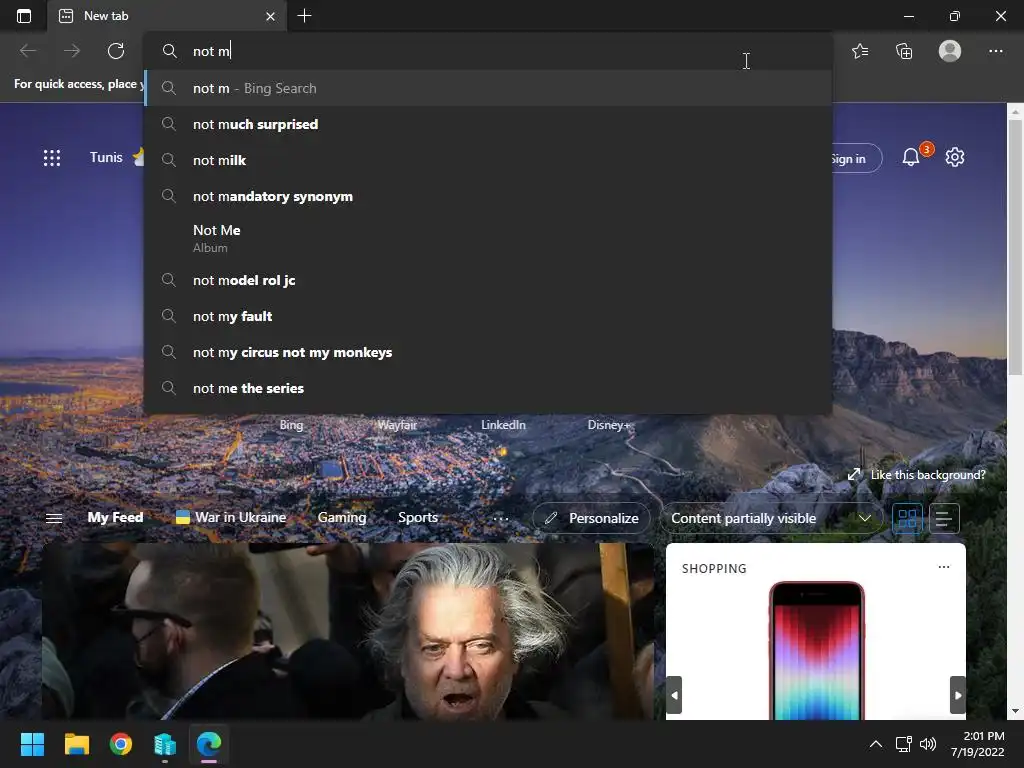Launch Chrome from the taskbar
Viewport: 1024px width, 768px height.
pos(121,744)
